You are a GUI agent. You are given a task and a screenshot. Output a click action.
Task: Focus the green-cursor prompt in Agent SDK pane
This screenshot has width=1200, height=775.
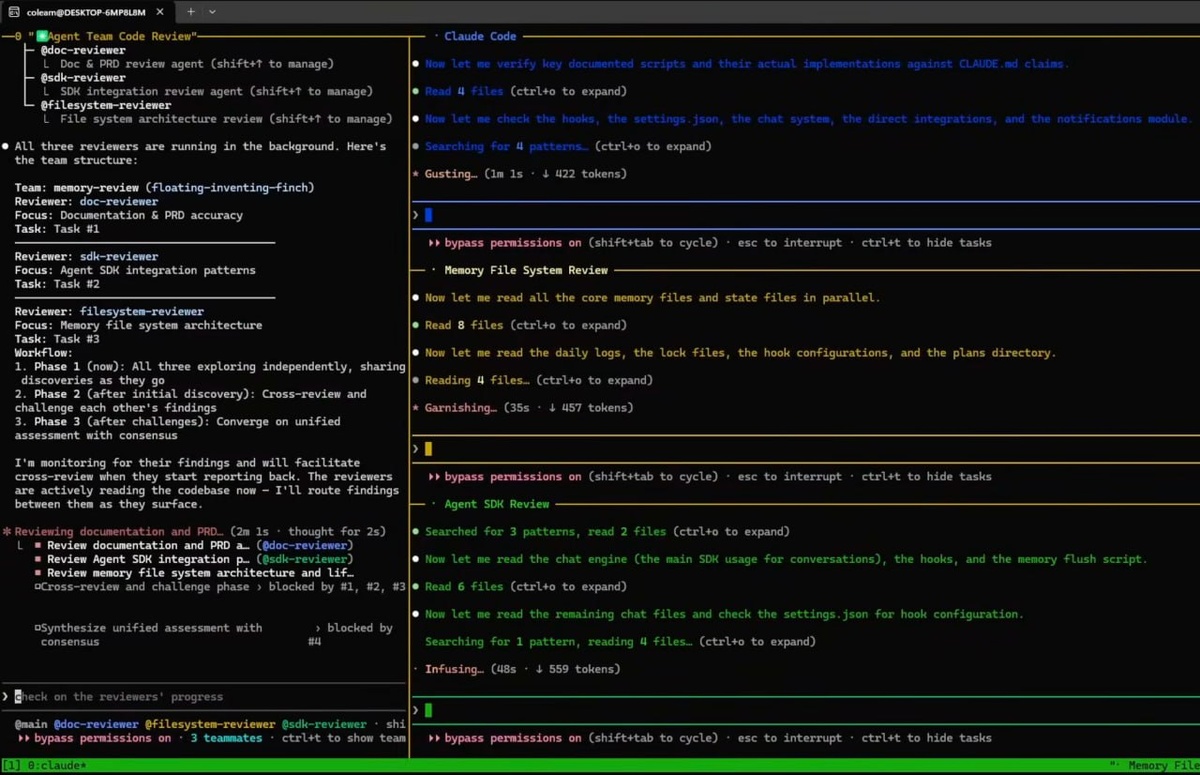click(x=805, y=710)
